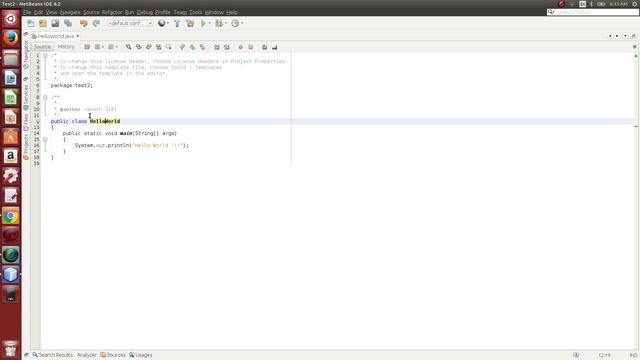Click Build Project hammer icon

point(177,23)
